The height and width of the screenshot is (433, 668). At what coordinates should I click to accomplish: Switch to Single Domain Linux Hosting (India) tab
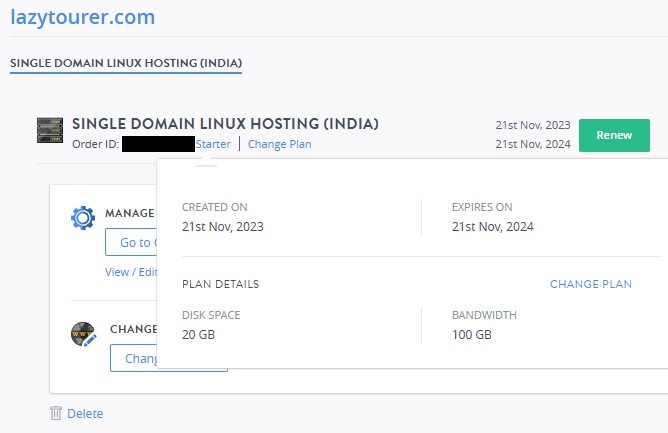[125, 63]
